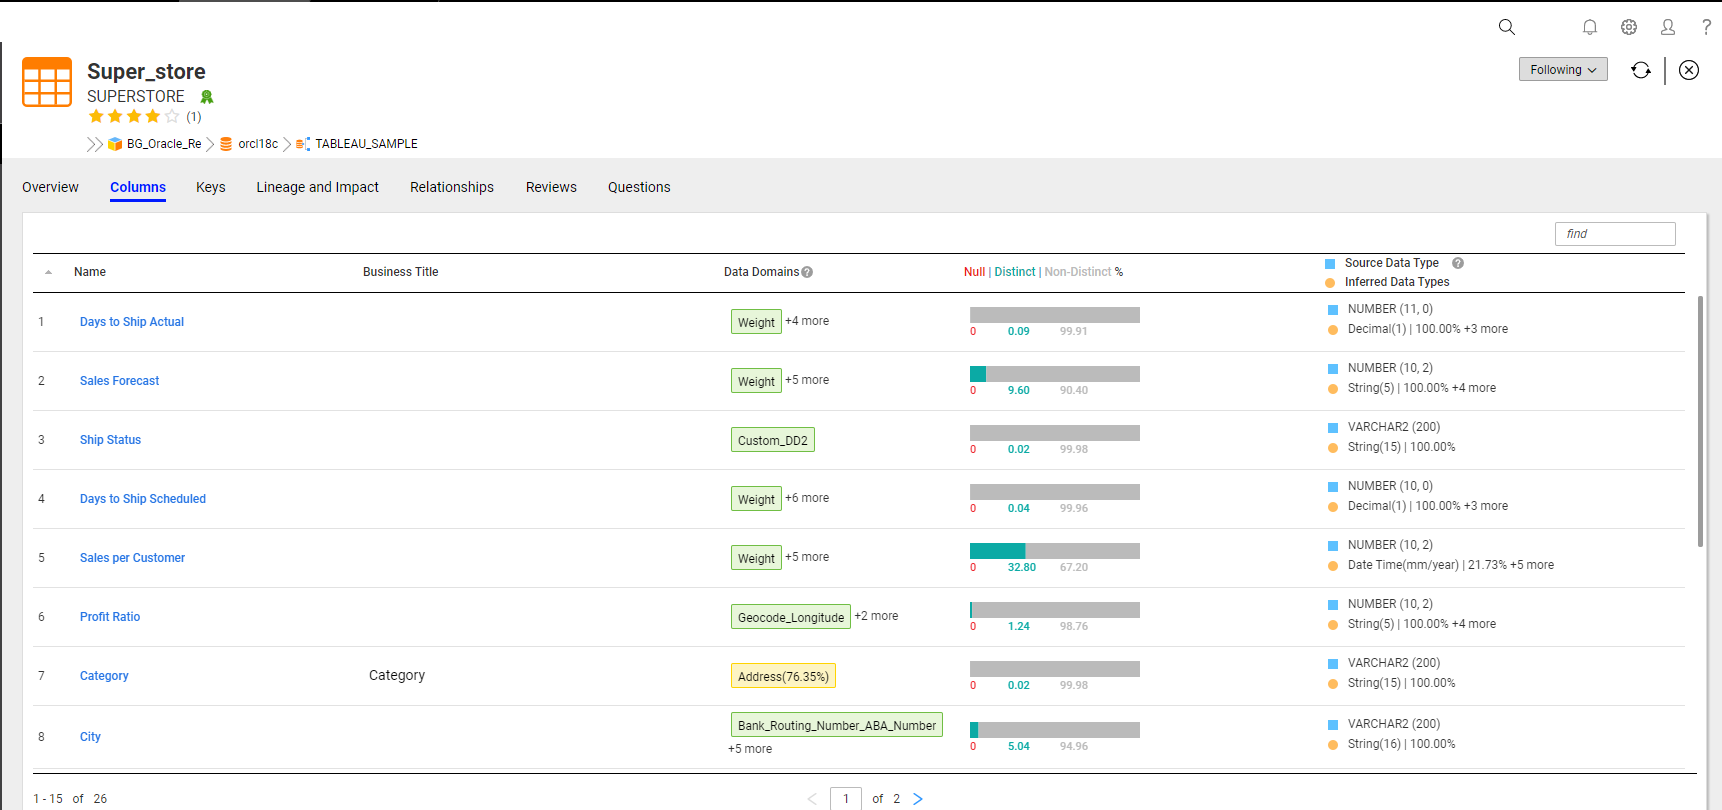Sort by the Name column arrow
The image size is (1722, 810).
click(x=48, y=272)
